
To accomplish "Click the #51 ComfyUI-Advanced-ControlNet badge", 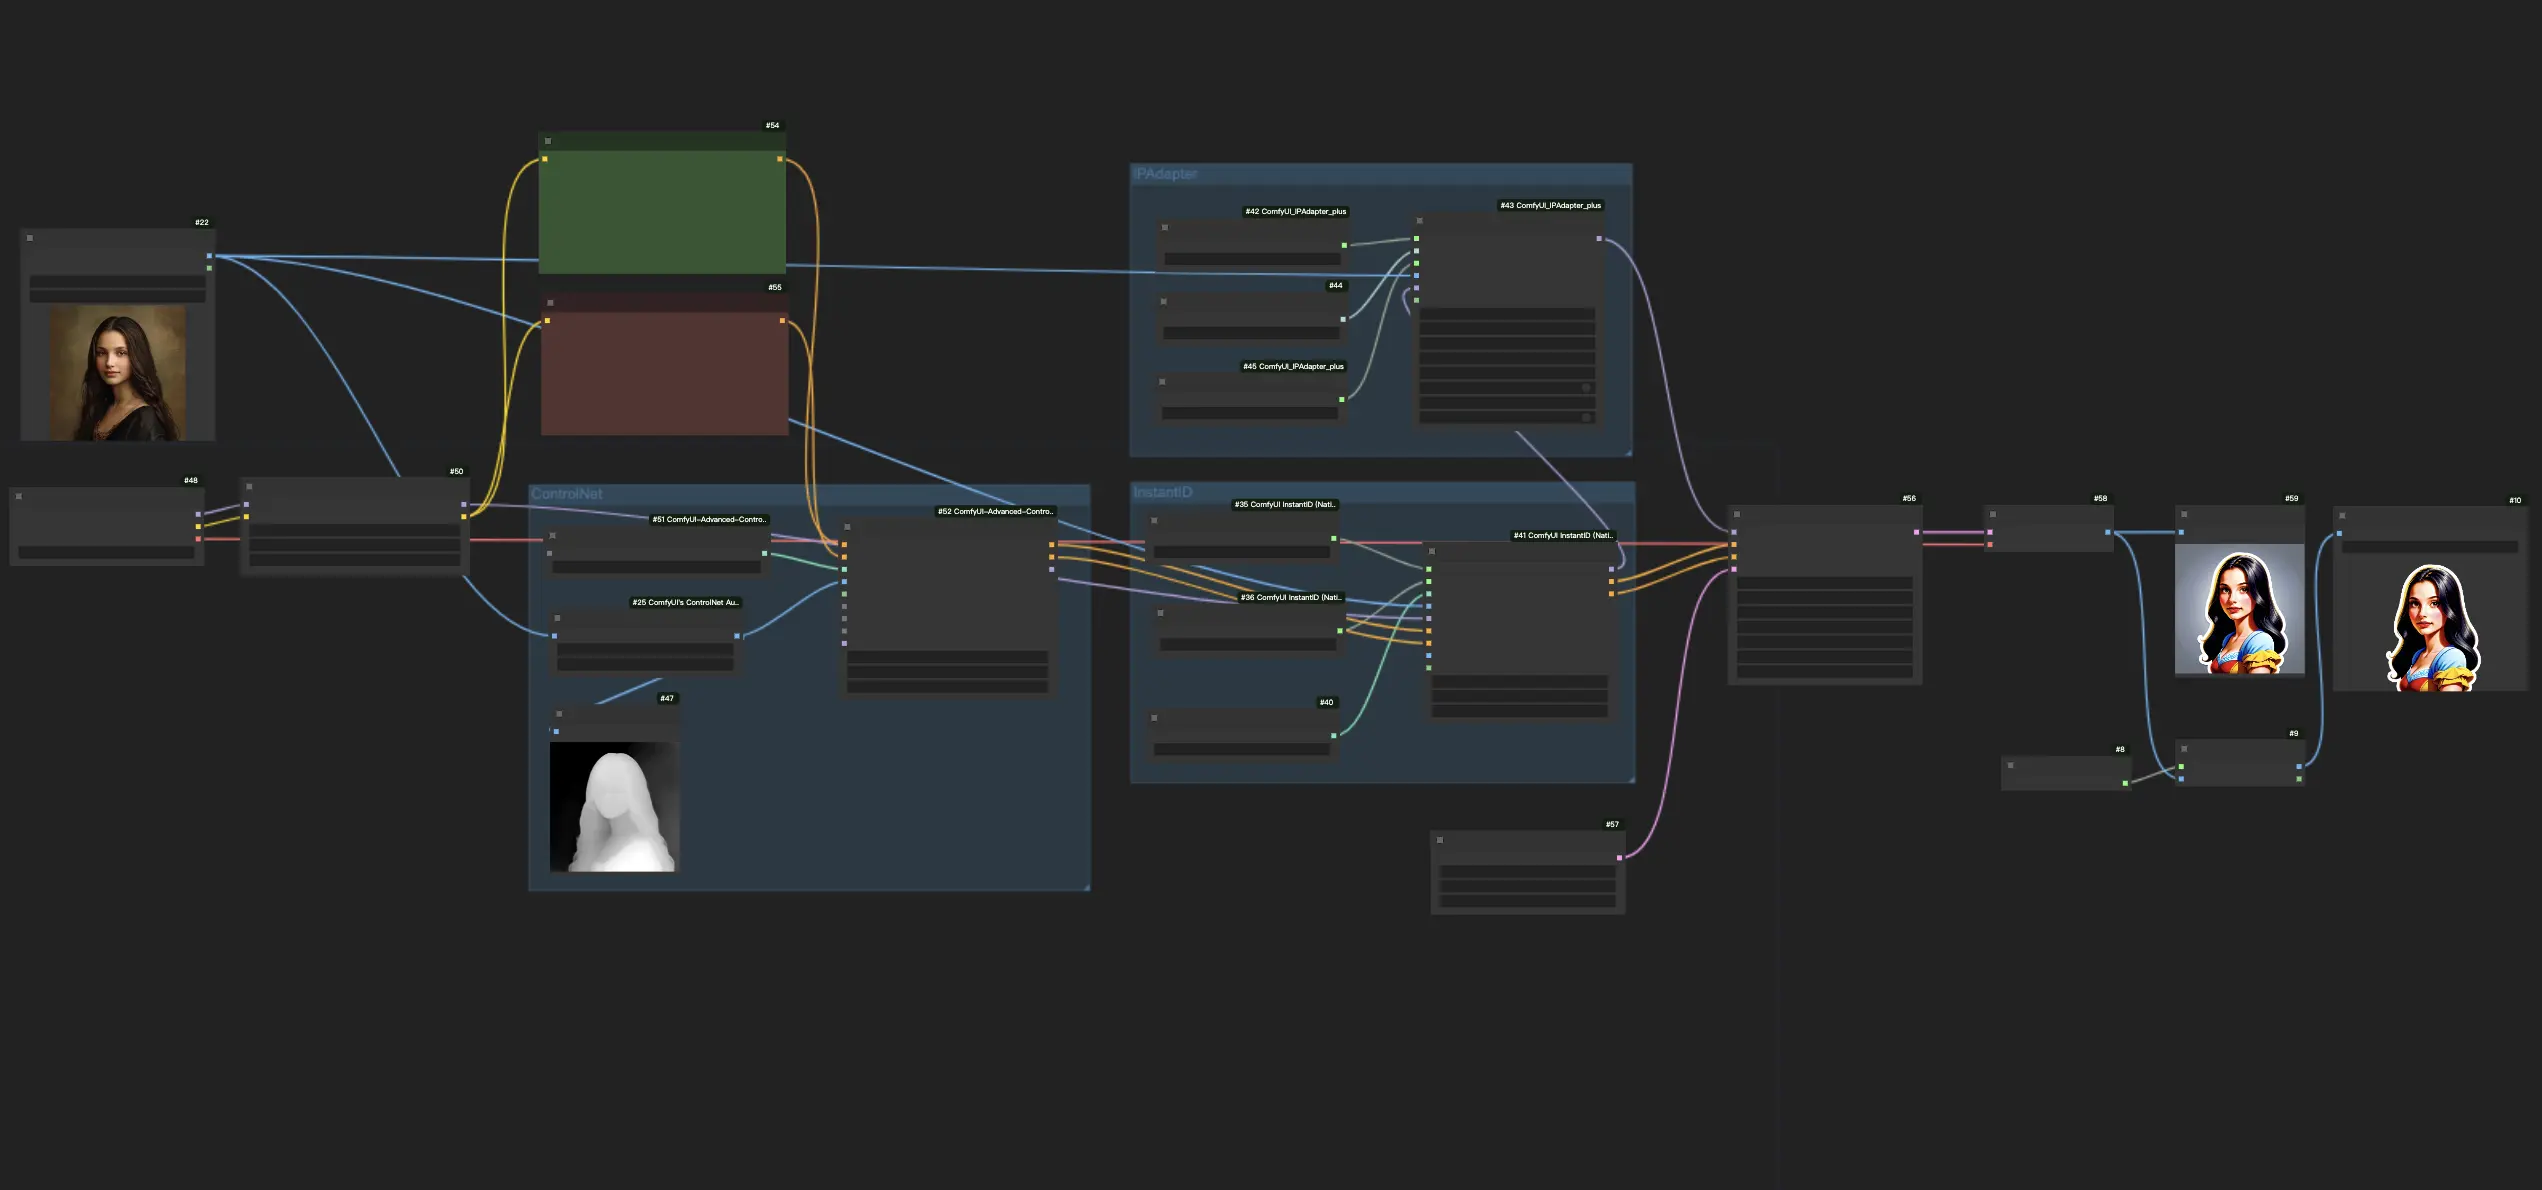I will pos(708,519).
